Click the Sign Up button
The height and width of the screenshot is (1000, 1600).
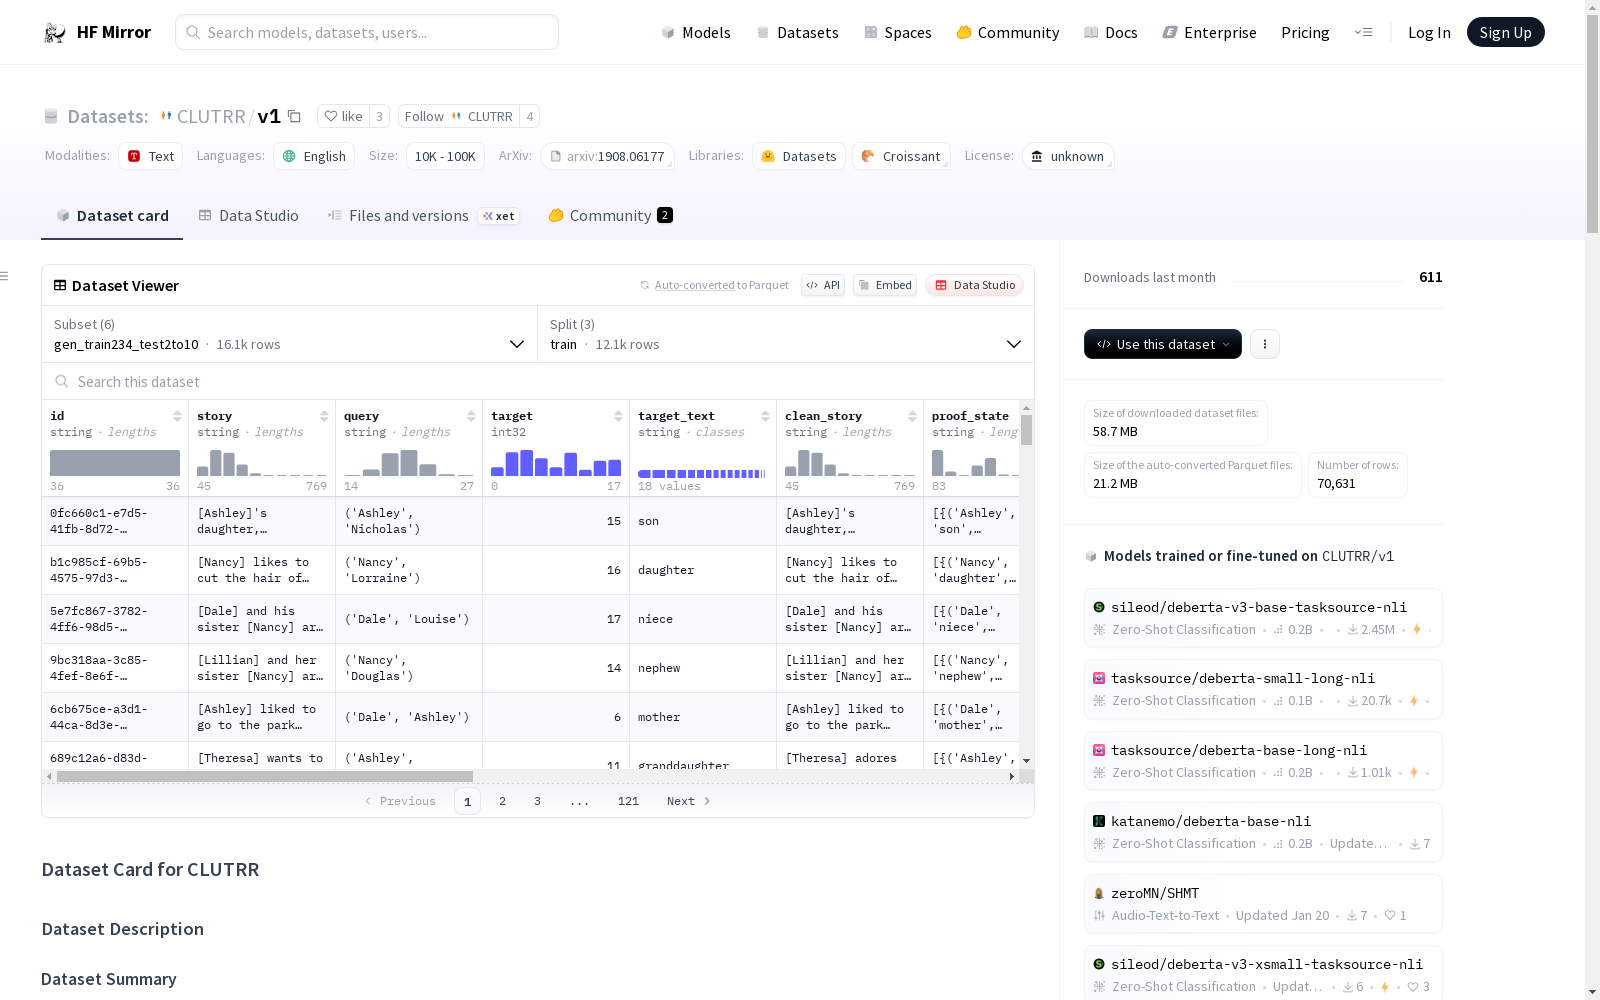(1505, 32)
